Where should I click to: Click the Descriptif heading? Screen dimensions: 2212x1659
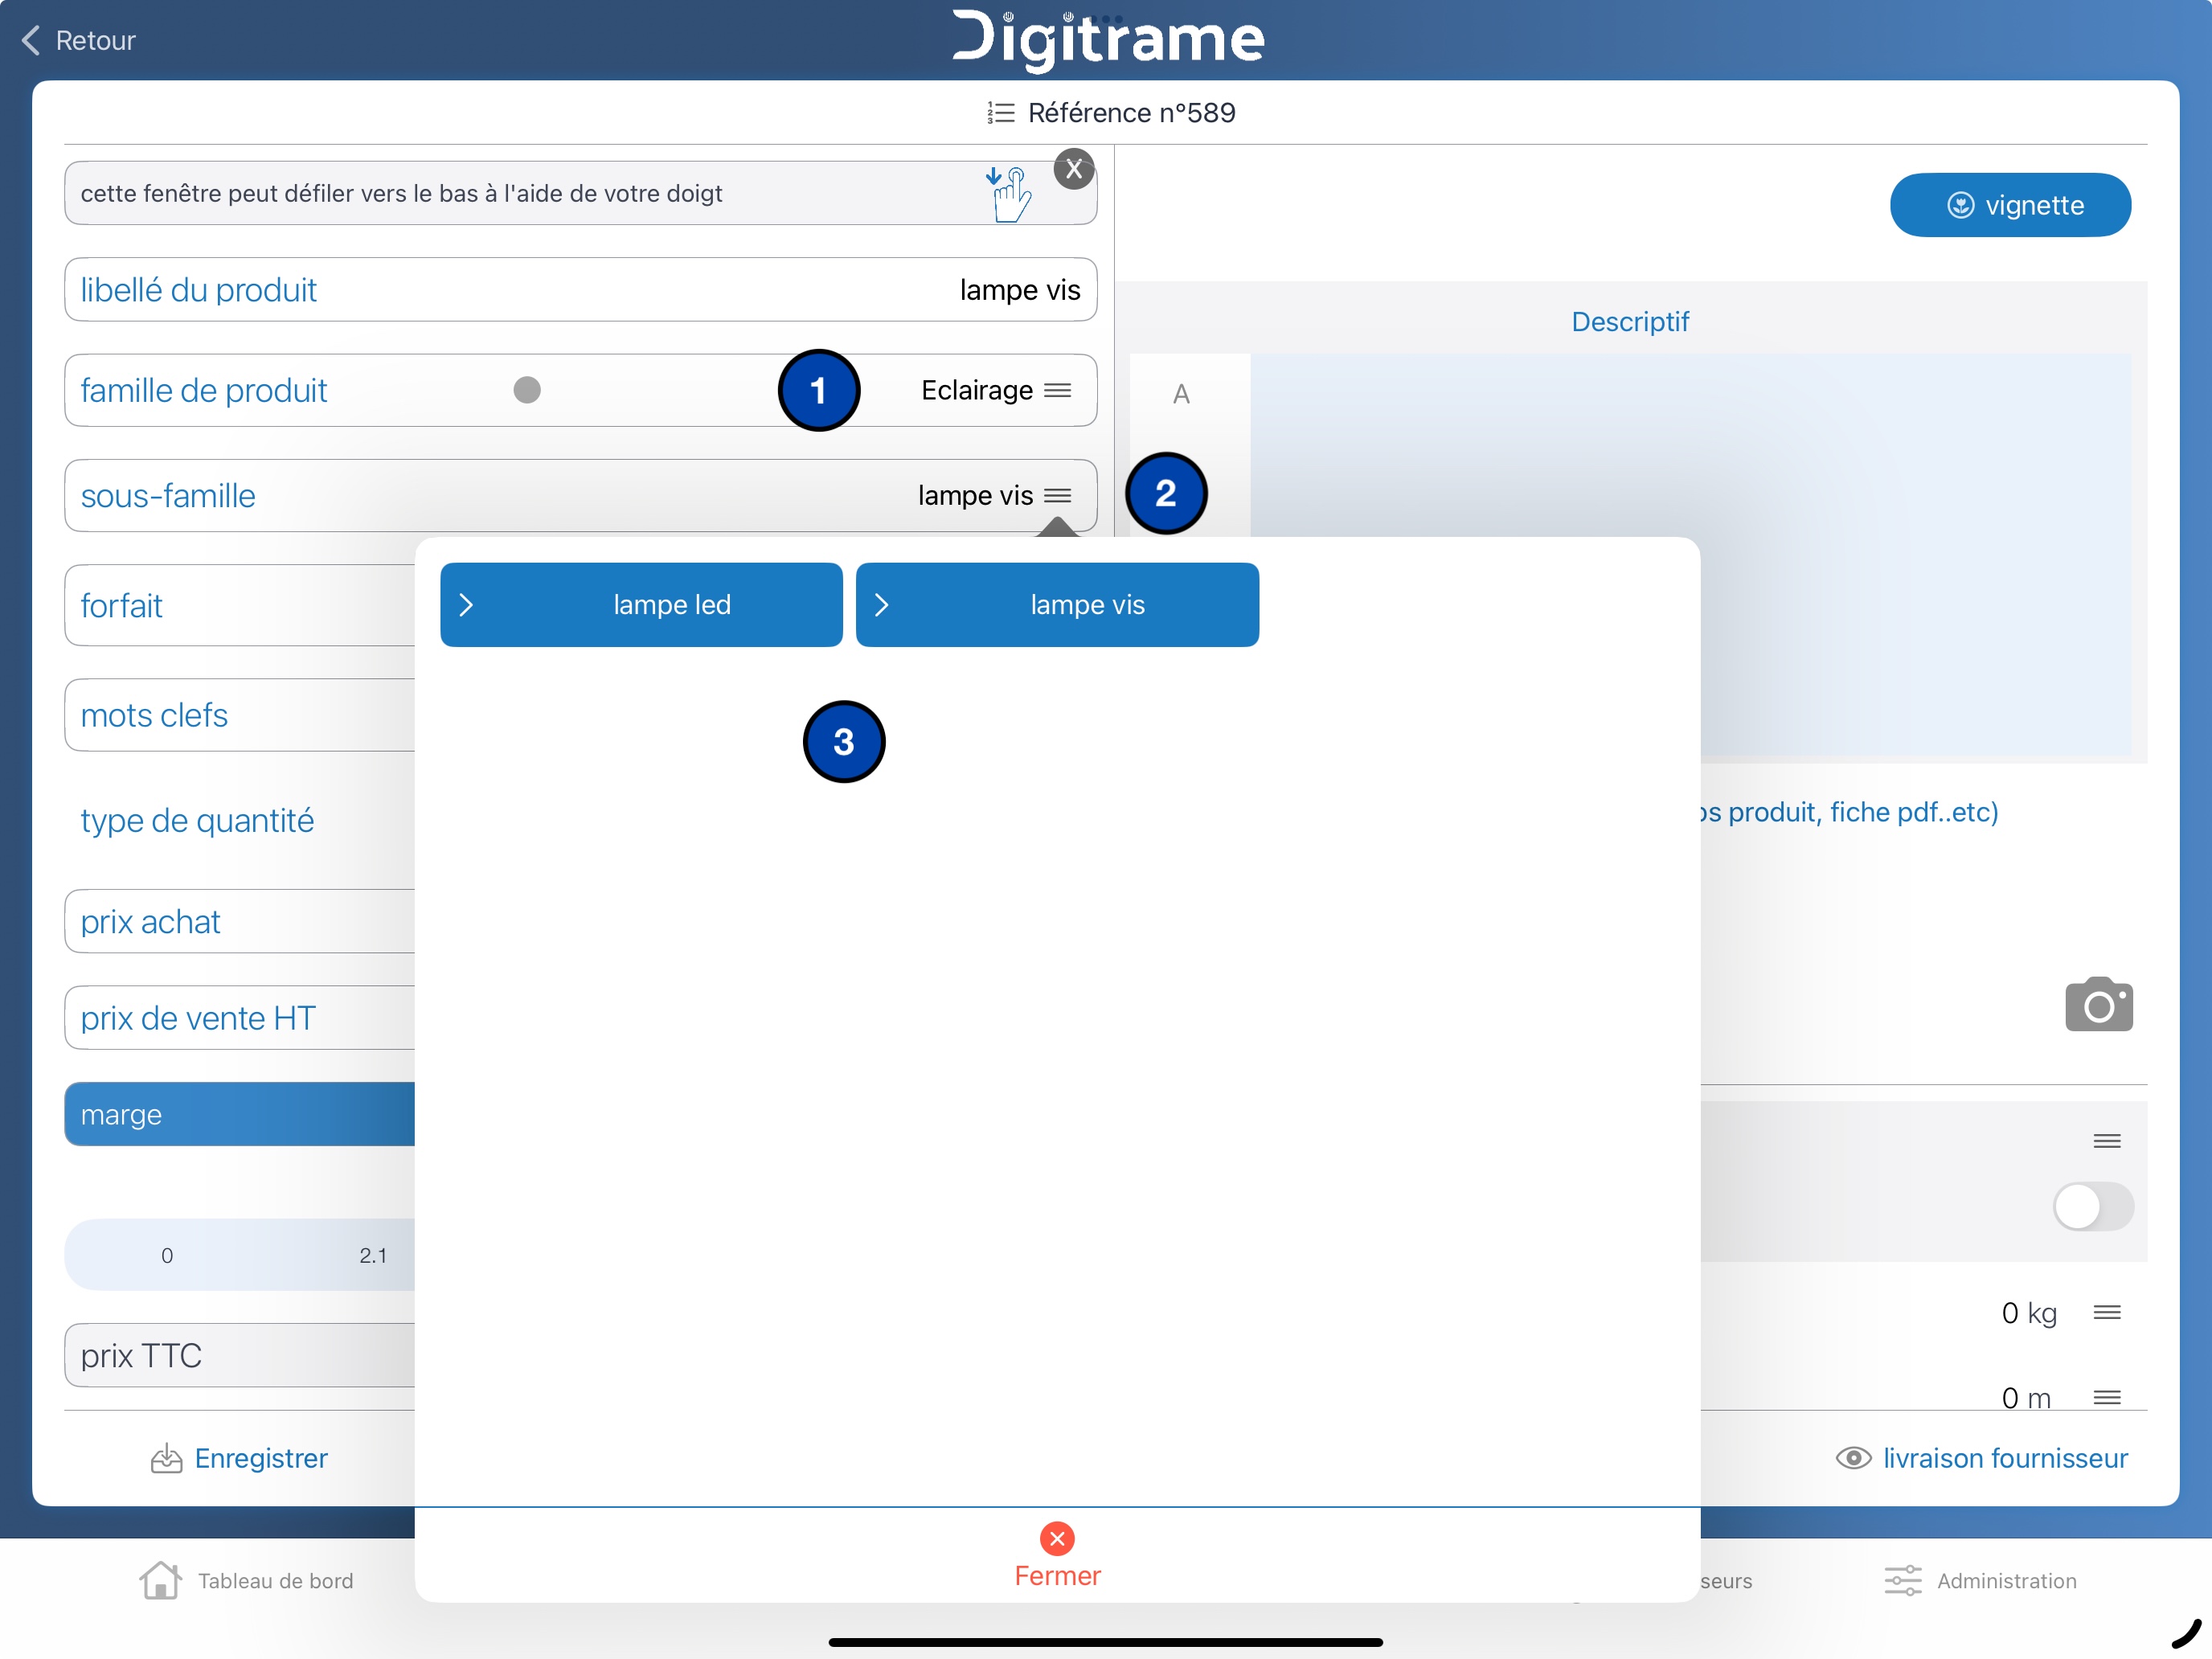(1630, 322)
